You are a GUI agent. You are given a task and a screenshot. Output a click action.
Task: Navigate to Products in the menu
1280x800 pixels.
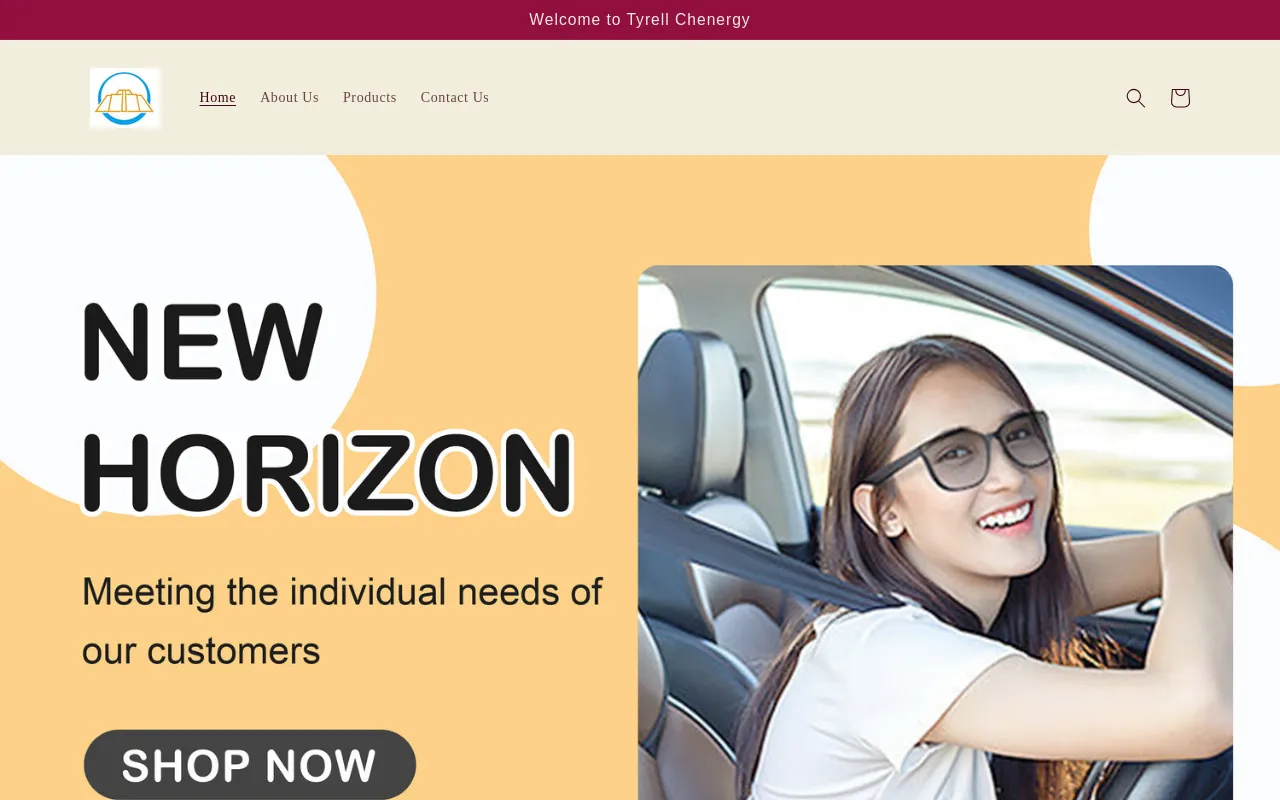pos(370,97)
